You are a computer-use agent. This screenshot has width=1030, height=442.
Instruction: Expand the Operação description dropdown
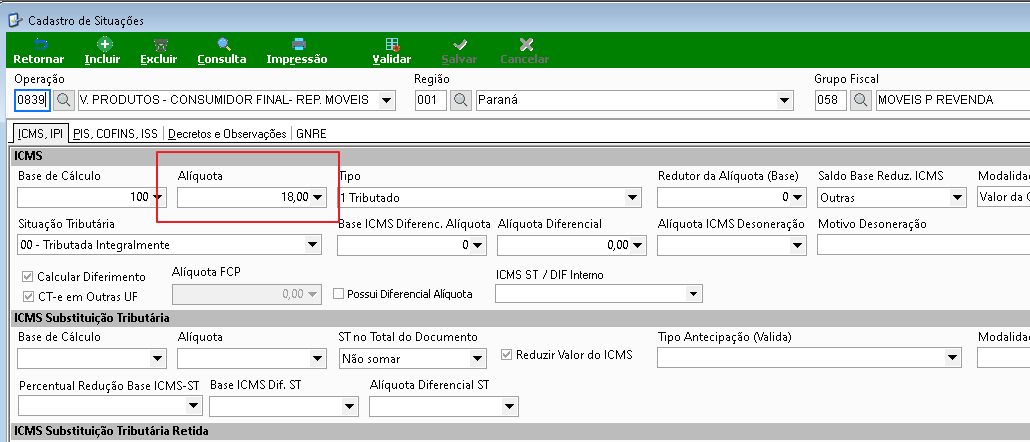click(387, 100)
